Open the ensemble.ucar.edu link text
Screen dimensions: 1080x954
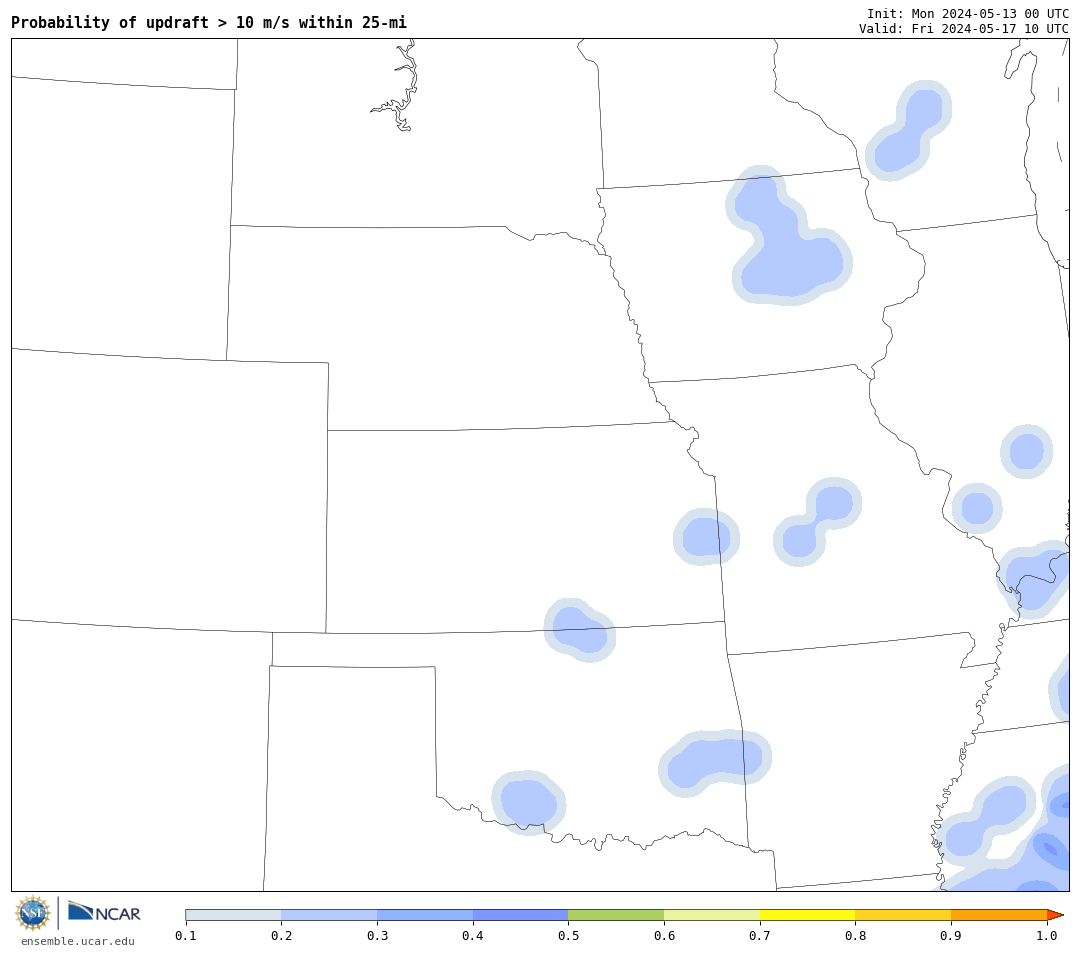point(78,942)
